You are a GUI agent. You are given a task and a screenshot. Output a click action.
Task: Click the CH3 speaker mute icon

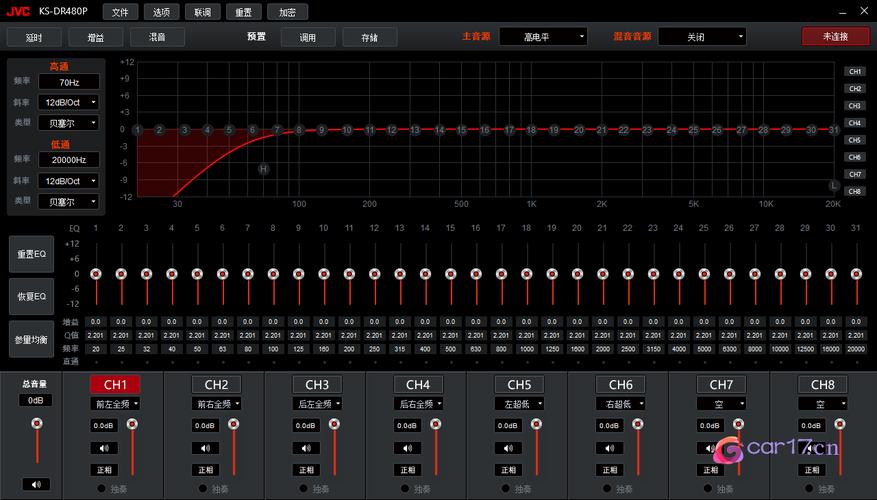coord(306,448)
